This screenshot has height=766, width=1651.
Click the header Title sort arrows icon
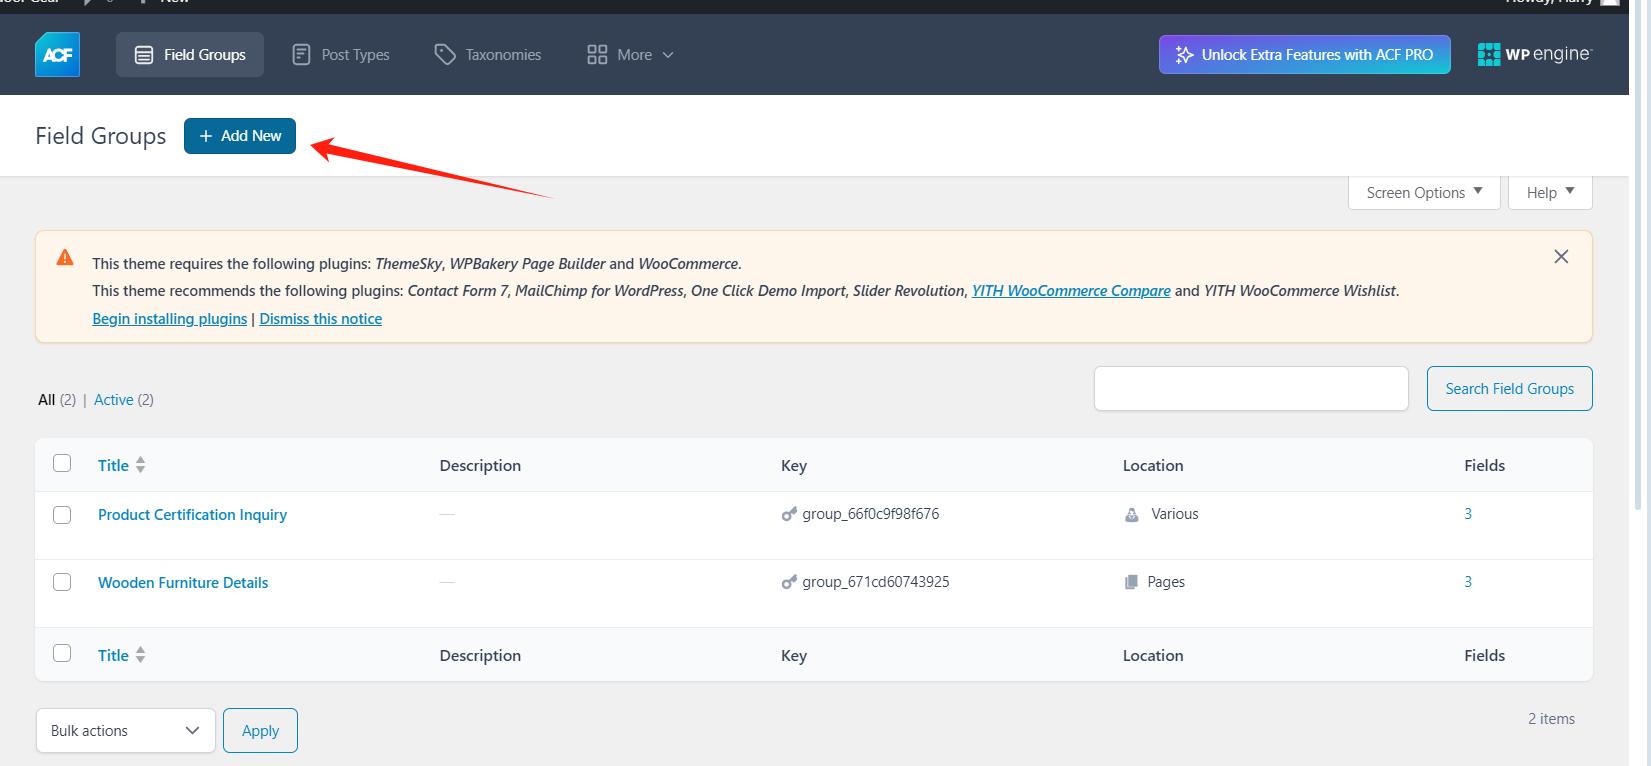tap(141, 465)
